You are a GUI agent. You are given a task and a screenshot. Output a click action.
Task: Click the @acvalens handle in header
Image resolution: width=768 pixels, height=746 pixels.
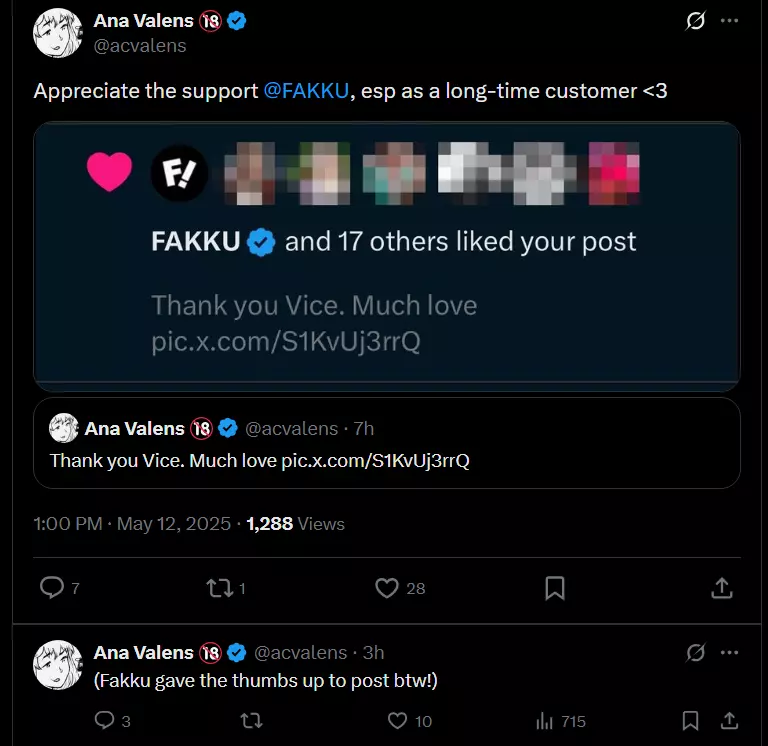pyautogui.click(x=140, y=45)
